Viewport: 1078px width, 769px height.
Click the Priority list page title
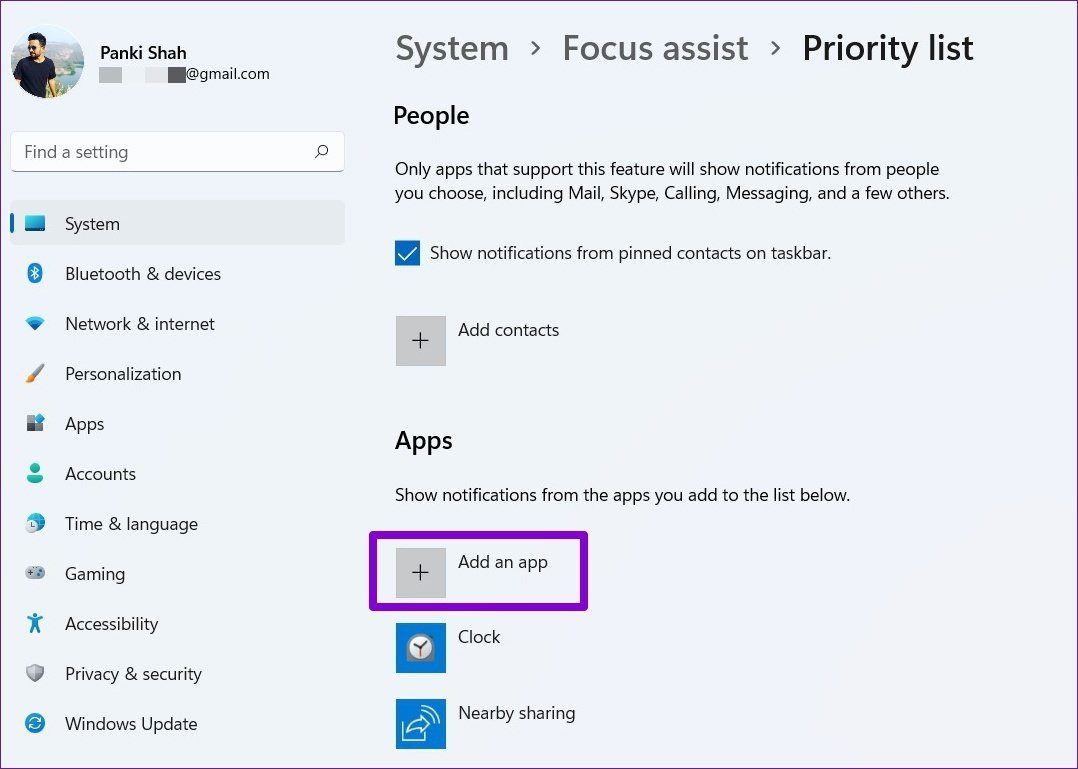[x=888, y=49]
